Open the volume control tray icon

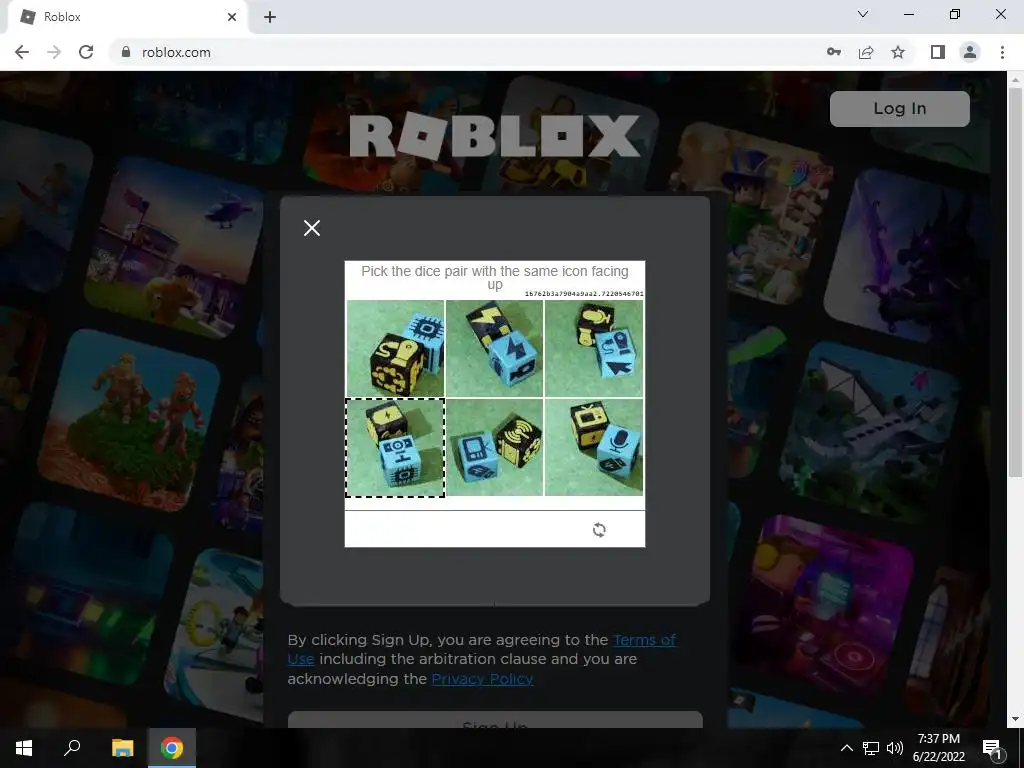tap(895, 748)
